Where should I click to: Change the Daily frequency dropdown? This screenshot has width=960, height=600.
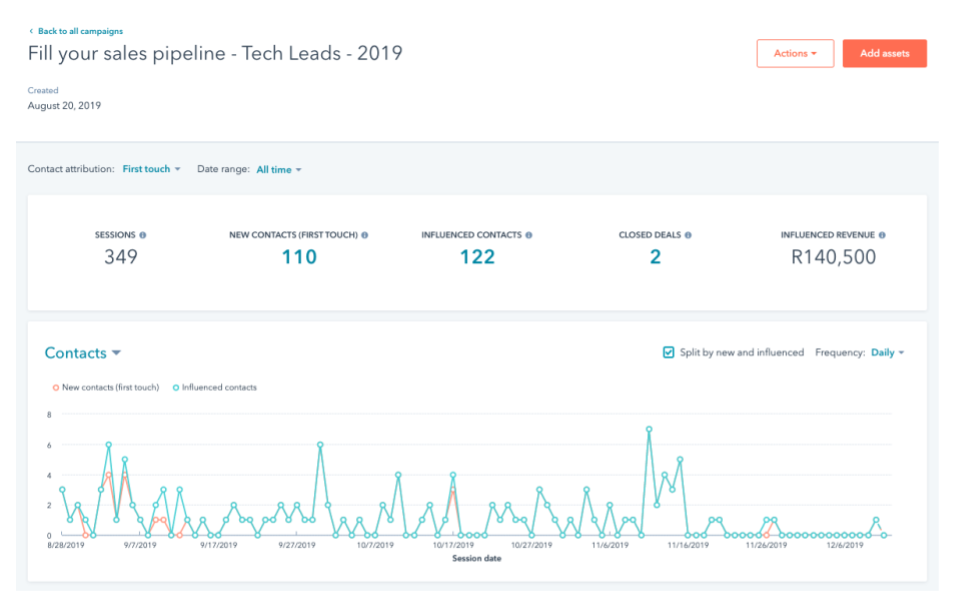pyautogui.click(x=887, y=353)
